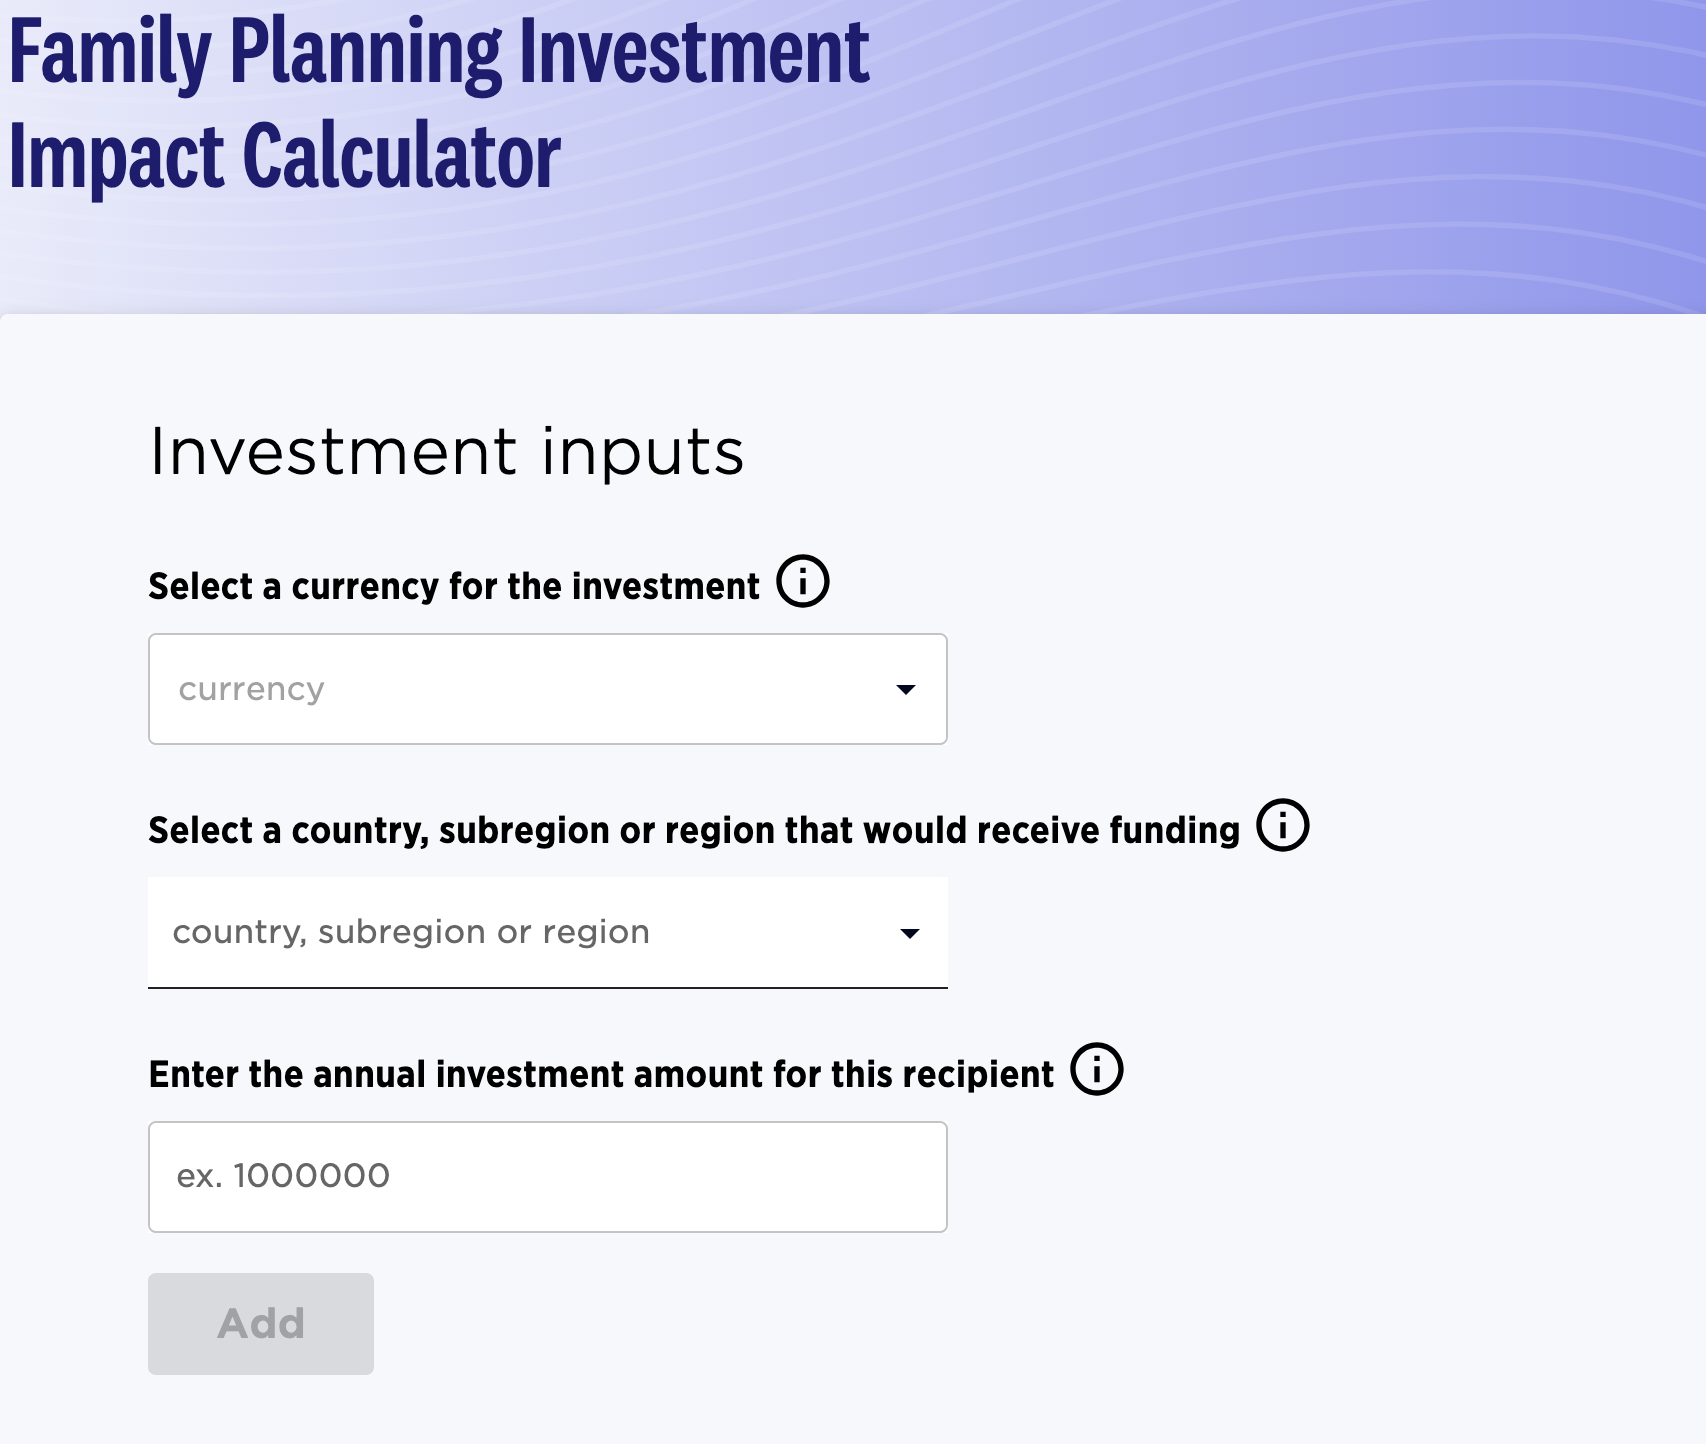Viewport: 1706px width, 1444px height.
Task: Click the 'Impact Calculator' line of the title
Action: [x=285, y=157]
